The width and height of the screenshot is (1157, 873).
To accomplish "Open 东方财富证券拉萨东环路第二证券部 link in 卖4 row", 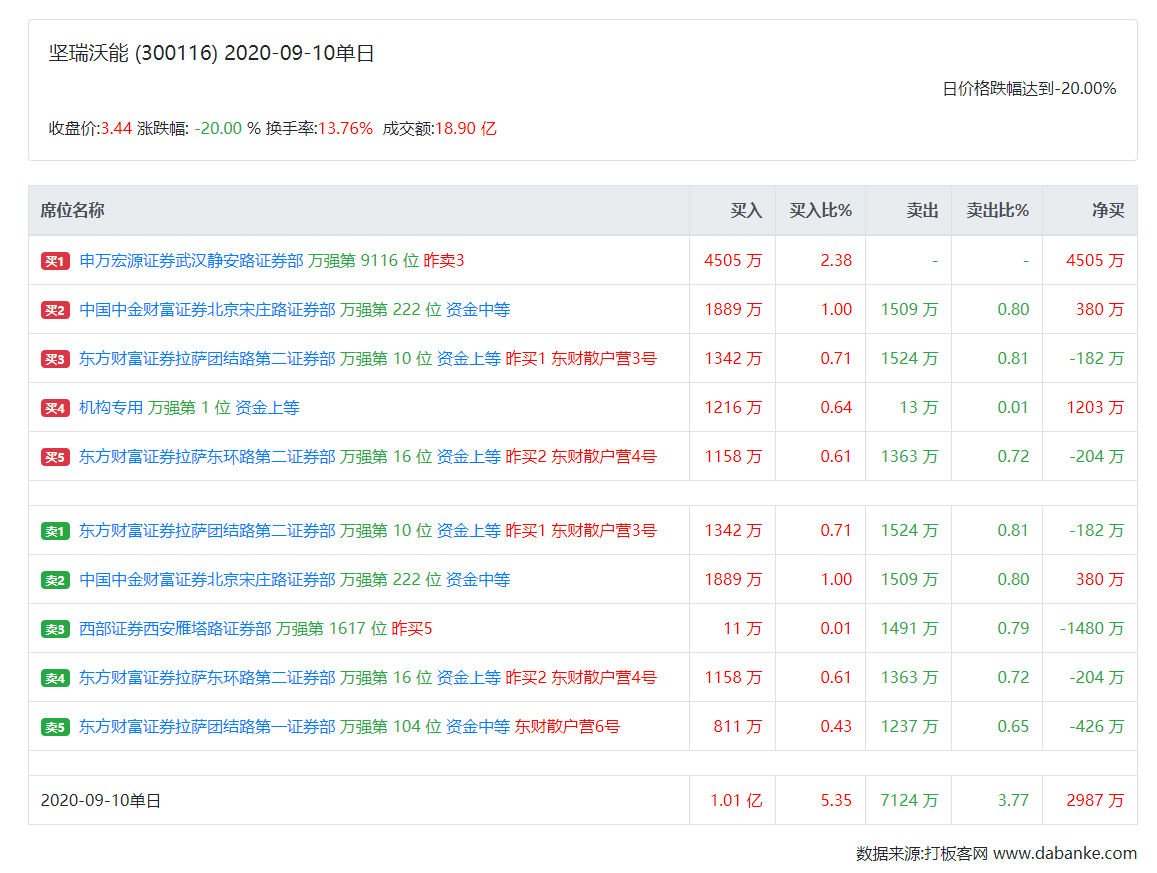I will pos(207,677).
